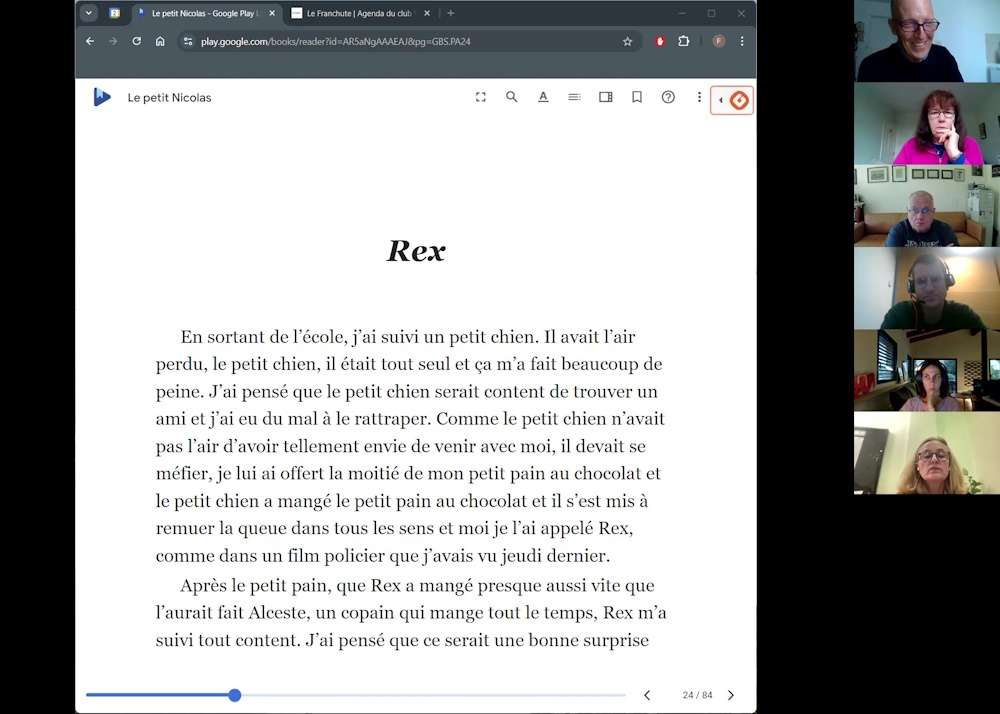Click the reading progress slider handle

[235, 695]
